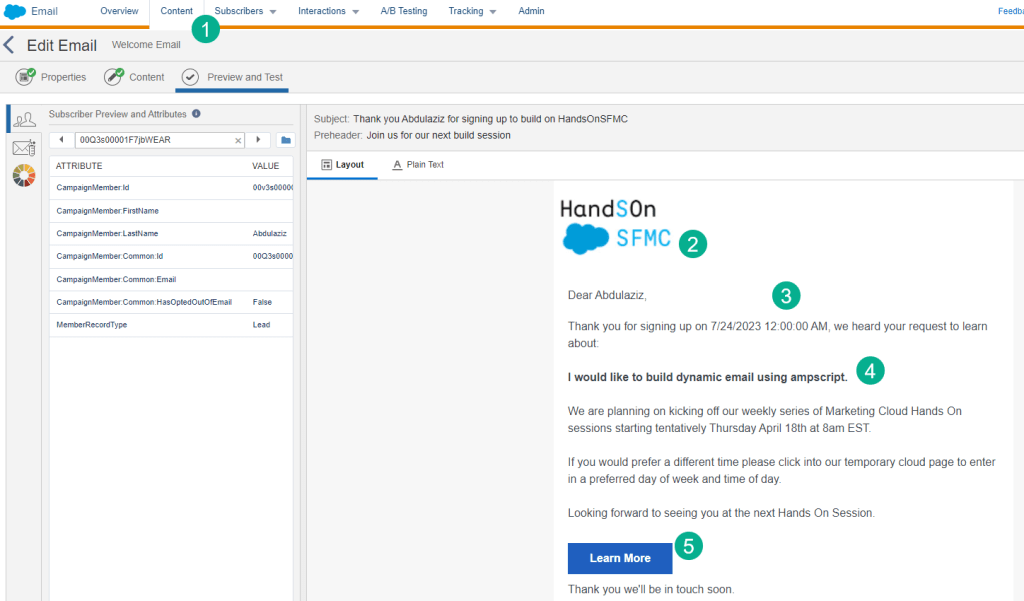Open the Subscriber Preview people icon tab
The width and height of the screenshot is (1024, 601).
pos(23,119)
